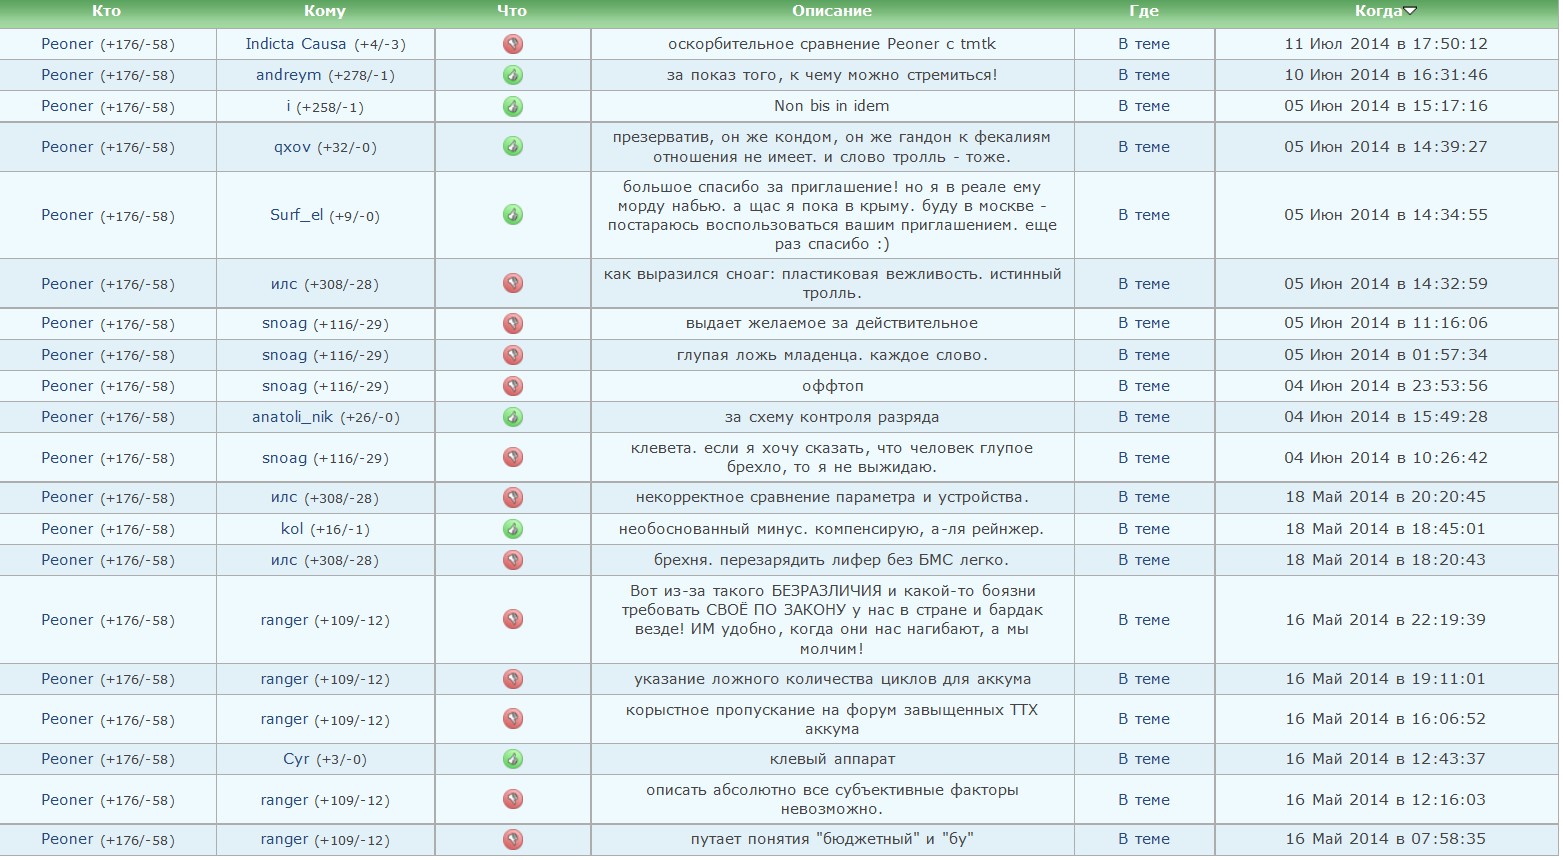This screenshot has height=860, width=1563.
Task: Click green rating icon in kol row
Action: pyautogui.click(x=513, y=529)
